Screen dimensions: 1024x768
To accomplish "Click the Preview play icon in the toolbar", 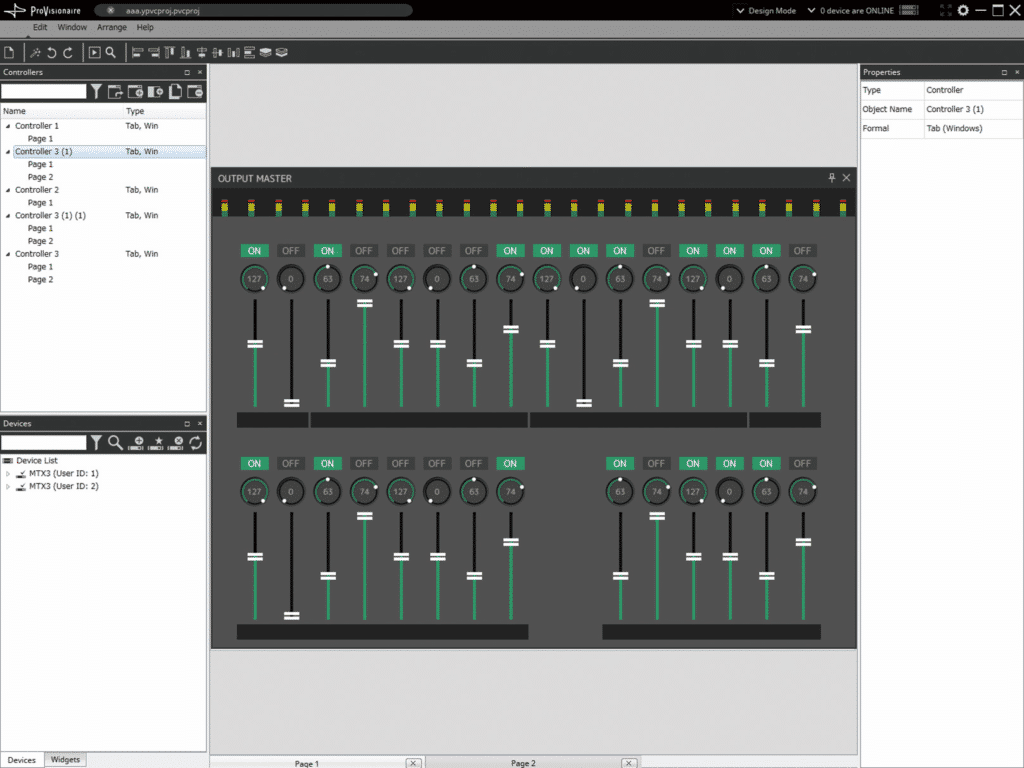I will coord(94,53).
